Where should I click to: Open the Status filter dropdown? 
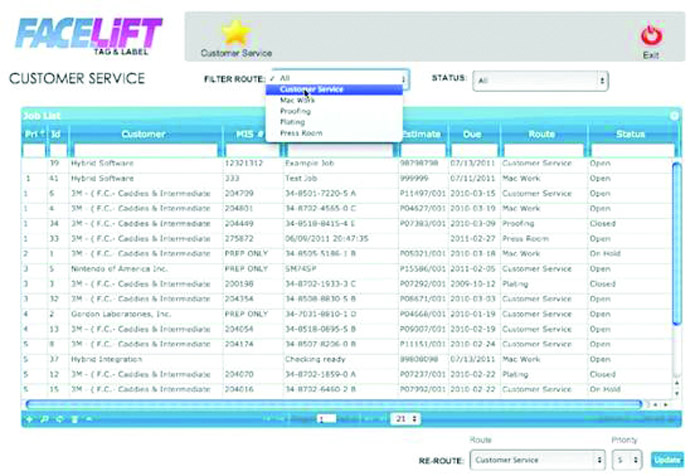(540, 80)
